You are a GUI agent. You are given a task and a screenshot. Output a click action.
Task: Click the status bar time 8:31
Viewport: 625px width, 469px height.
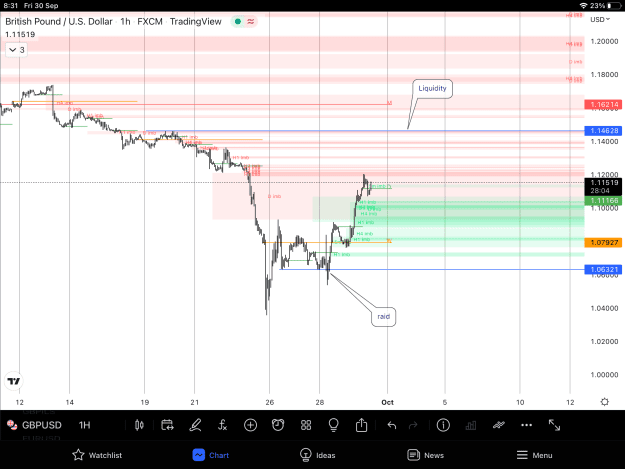11,6
